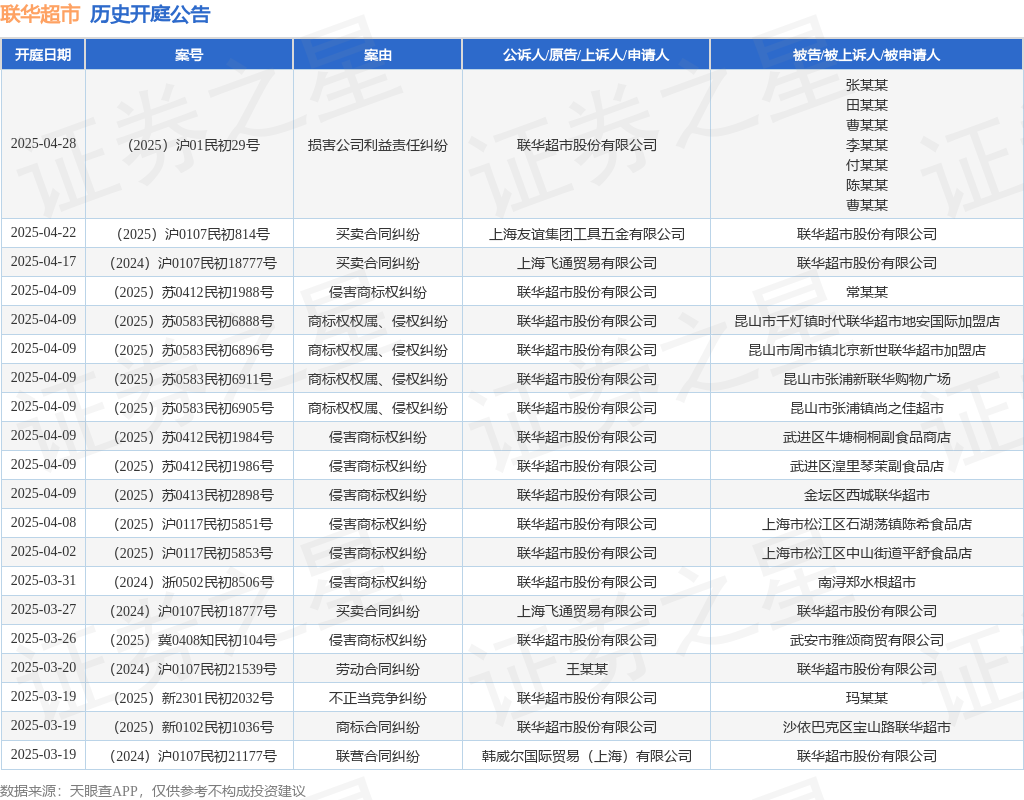Click plaintiff 韩威尔国际贸易（上海）有限公司

pos(586,756)
